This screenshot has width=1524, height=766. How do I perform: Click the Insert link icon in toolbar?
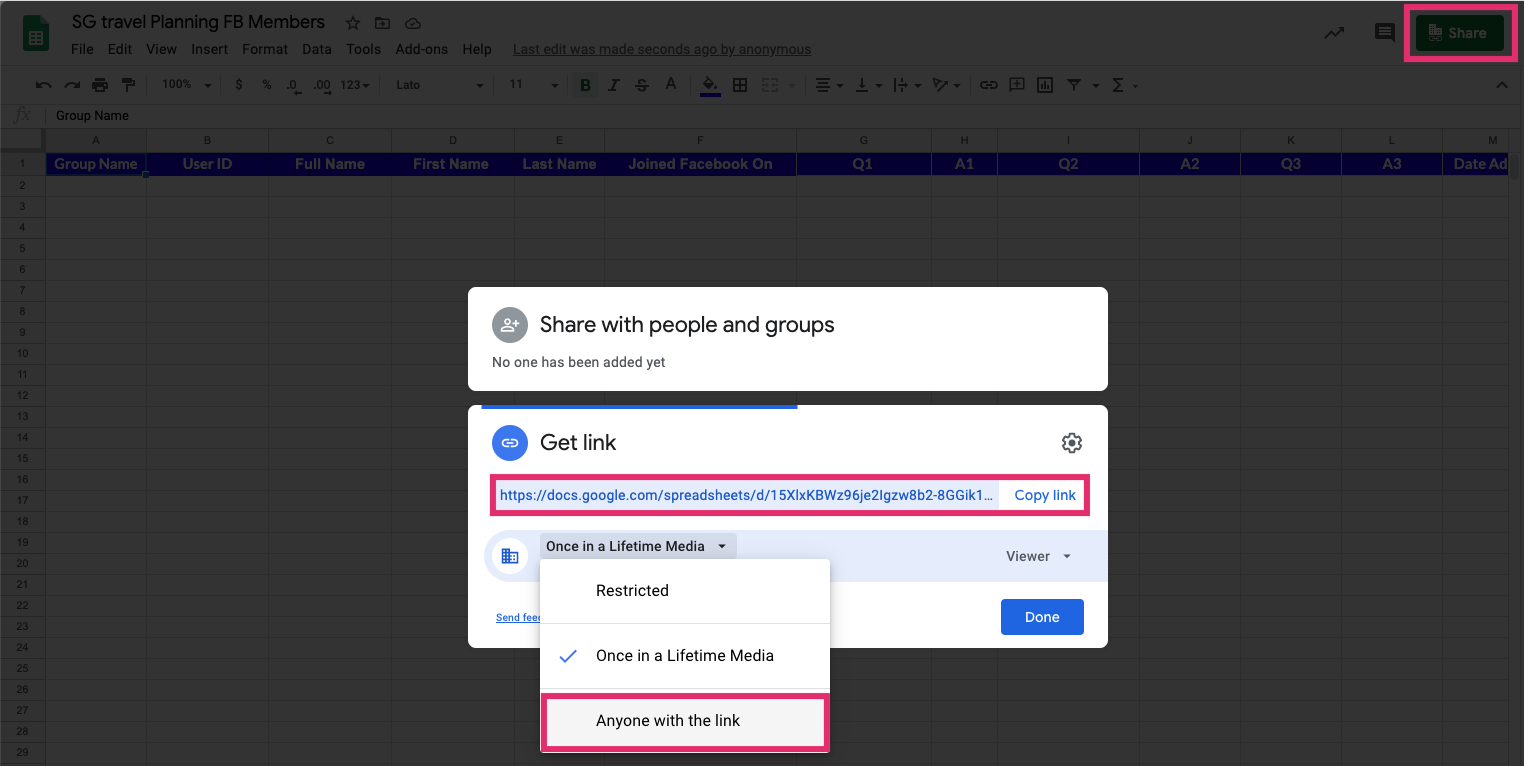pyautogui.click(x=988, y=85)
